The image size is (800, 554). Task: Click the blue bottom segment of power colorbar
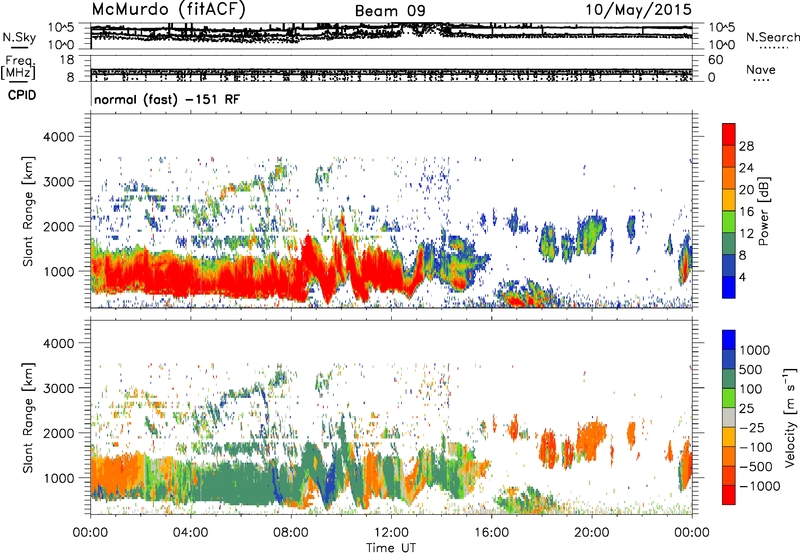click(729, 287)
